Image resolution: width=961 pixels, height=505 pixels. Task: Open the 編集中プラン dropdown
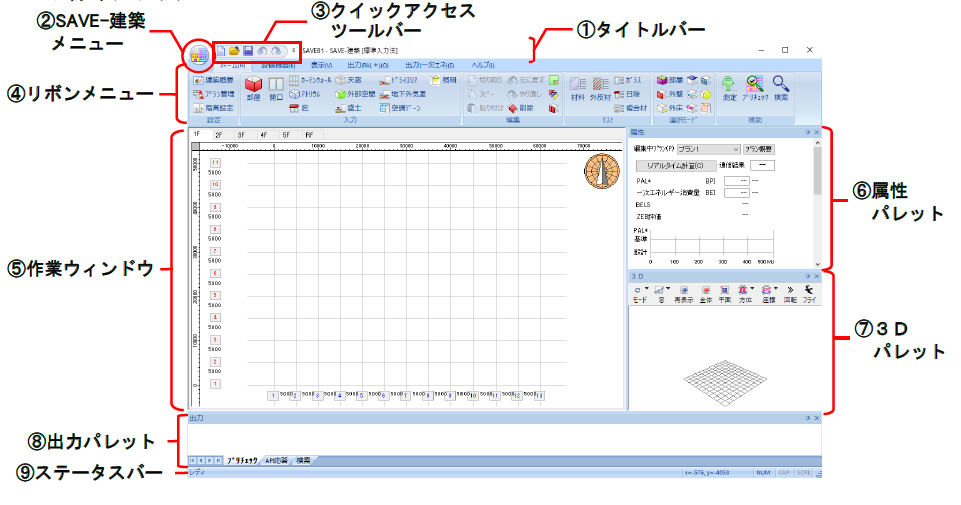click(709, 149)
